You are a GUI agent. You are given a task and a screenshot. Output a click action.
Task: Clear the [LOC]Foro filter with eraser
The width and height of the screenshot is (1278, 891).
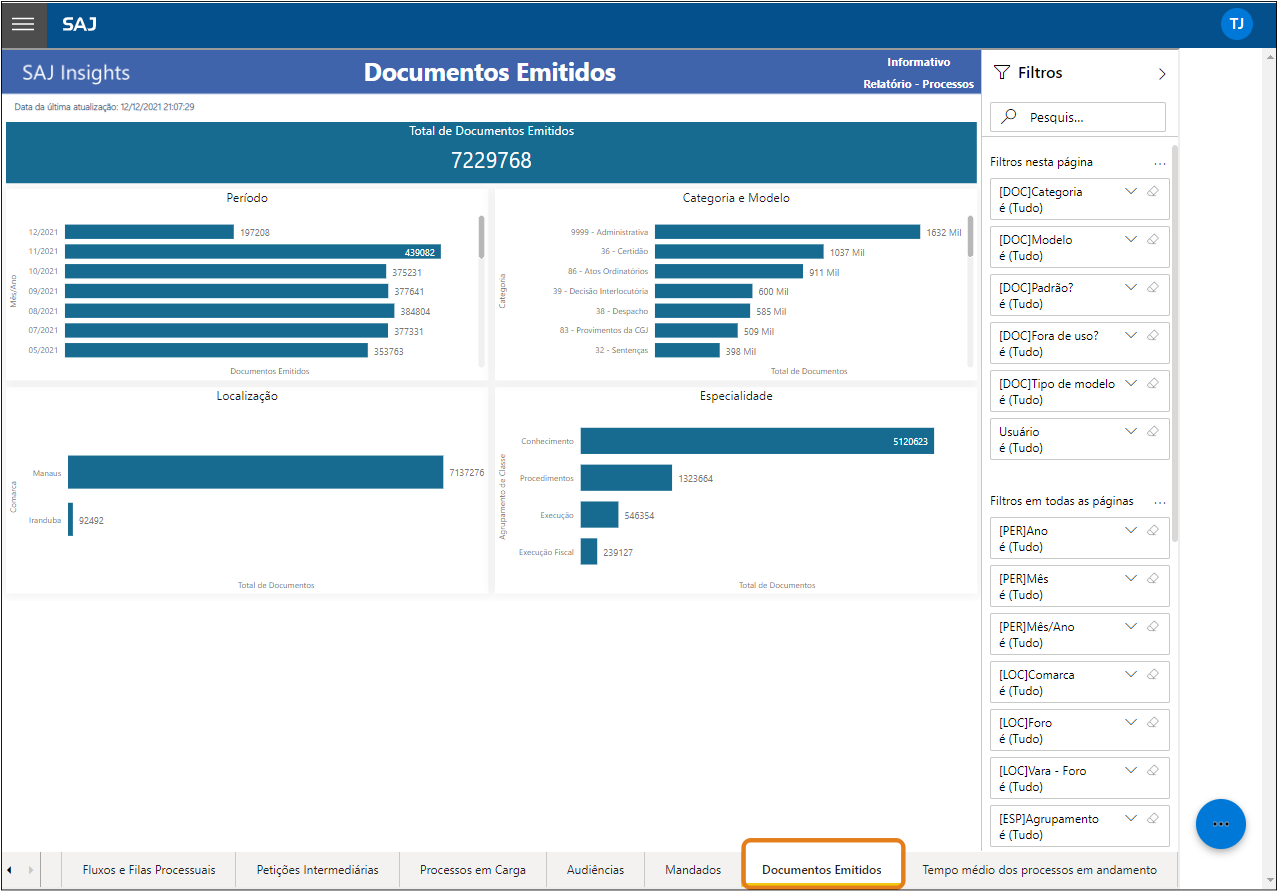point(1153,722)
